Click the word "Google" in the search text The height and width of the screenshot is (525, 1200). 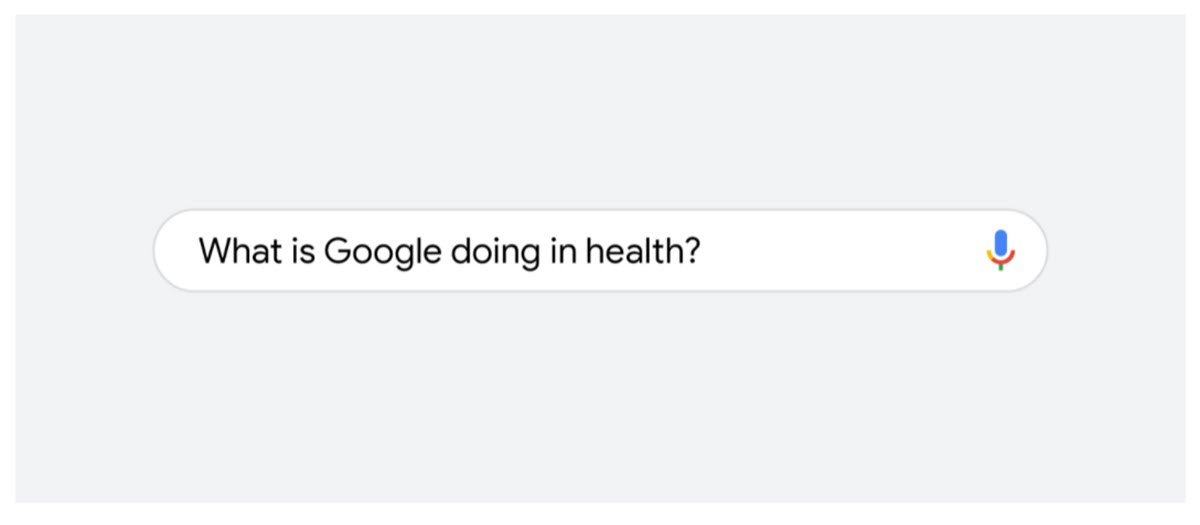382,250
